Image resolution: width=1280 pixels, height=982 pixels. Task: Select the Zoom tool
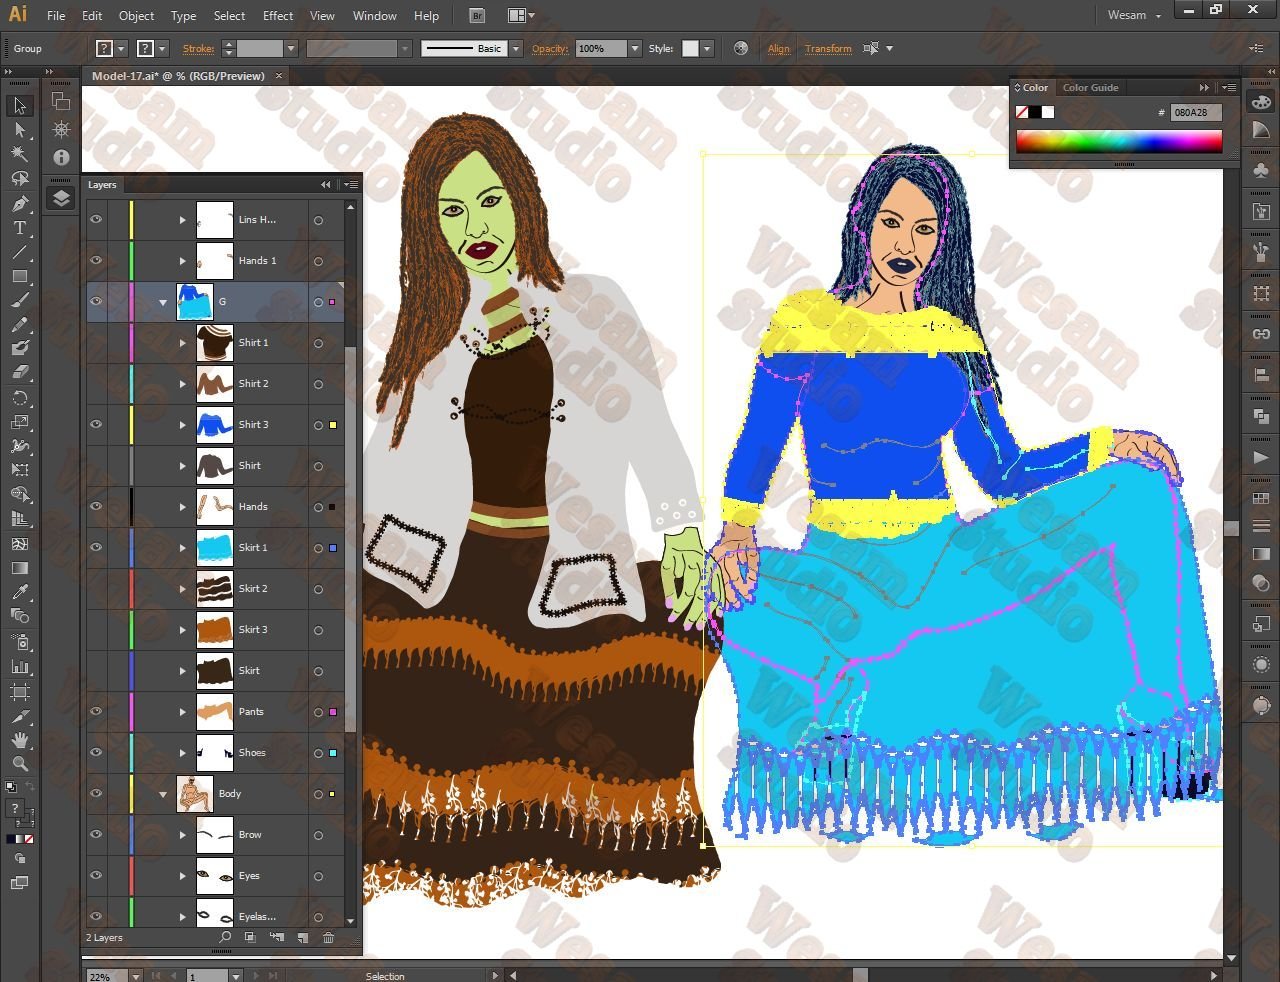20,764
